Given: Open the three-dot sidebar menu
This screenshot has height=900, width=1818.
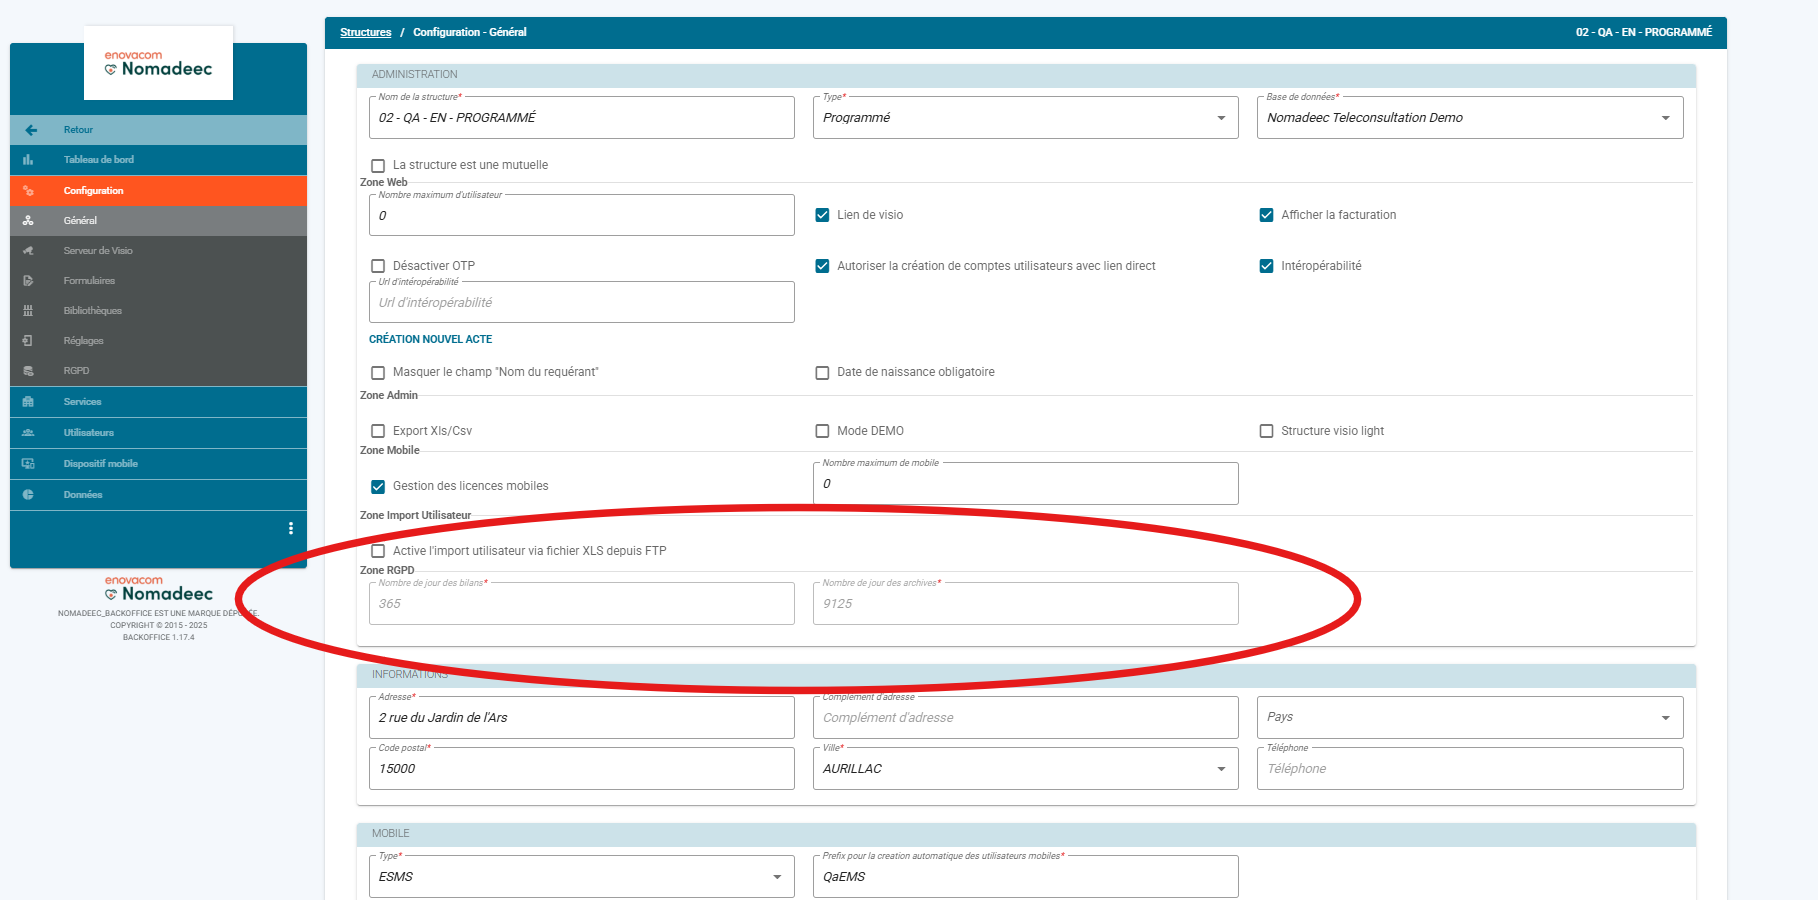Looking at the screenshot, I should pyautogui.click(x=291, y=528).
